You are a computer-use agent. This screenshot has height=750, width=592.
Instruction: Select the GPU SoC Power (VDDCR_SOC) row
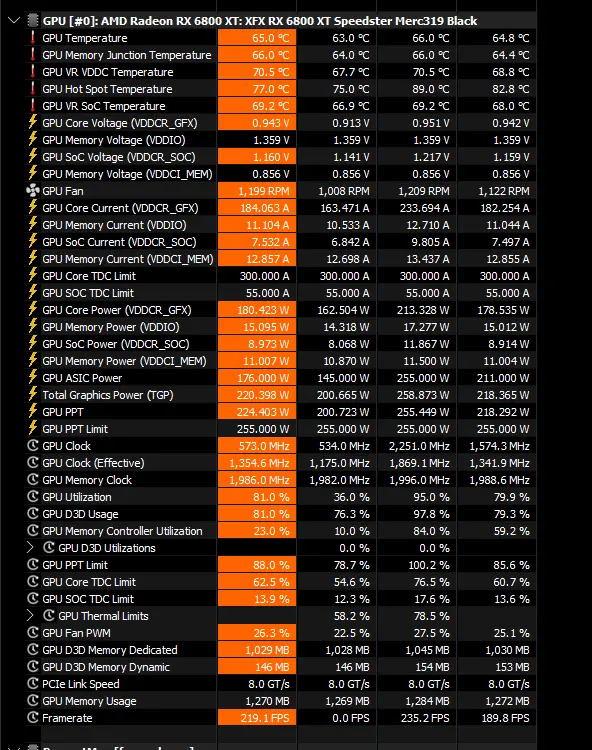[280, 343]
